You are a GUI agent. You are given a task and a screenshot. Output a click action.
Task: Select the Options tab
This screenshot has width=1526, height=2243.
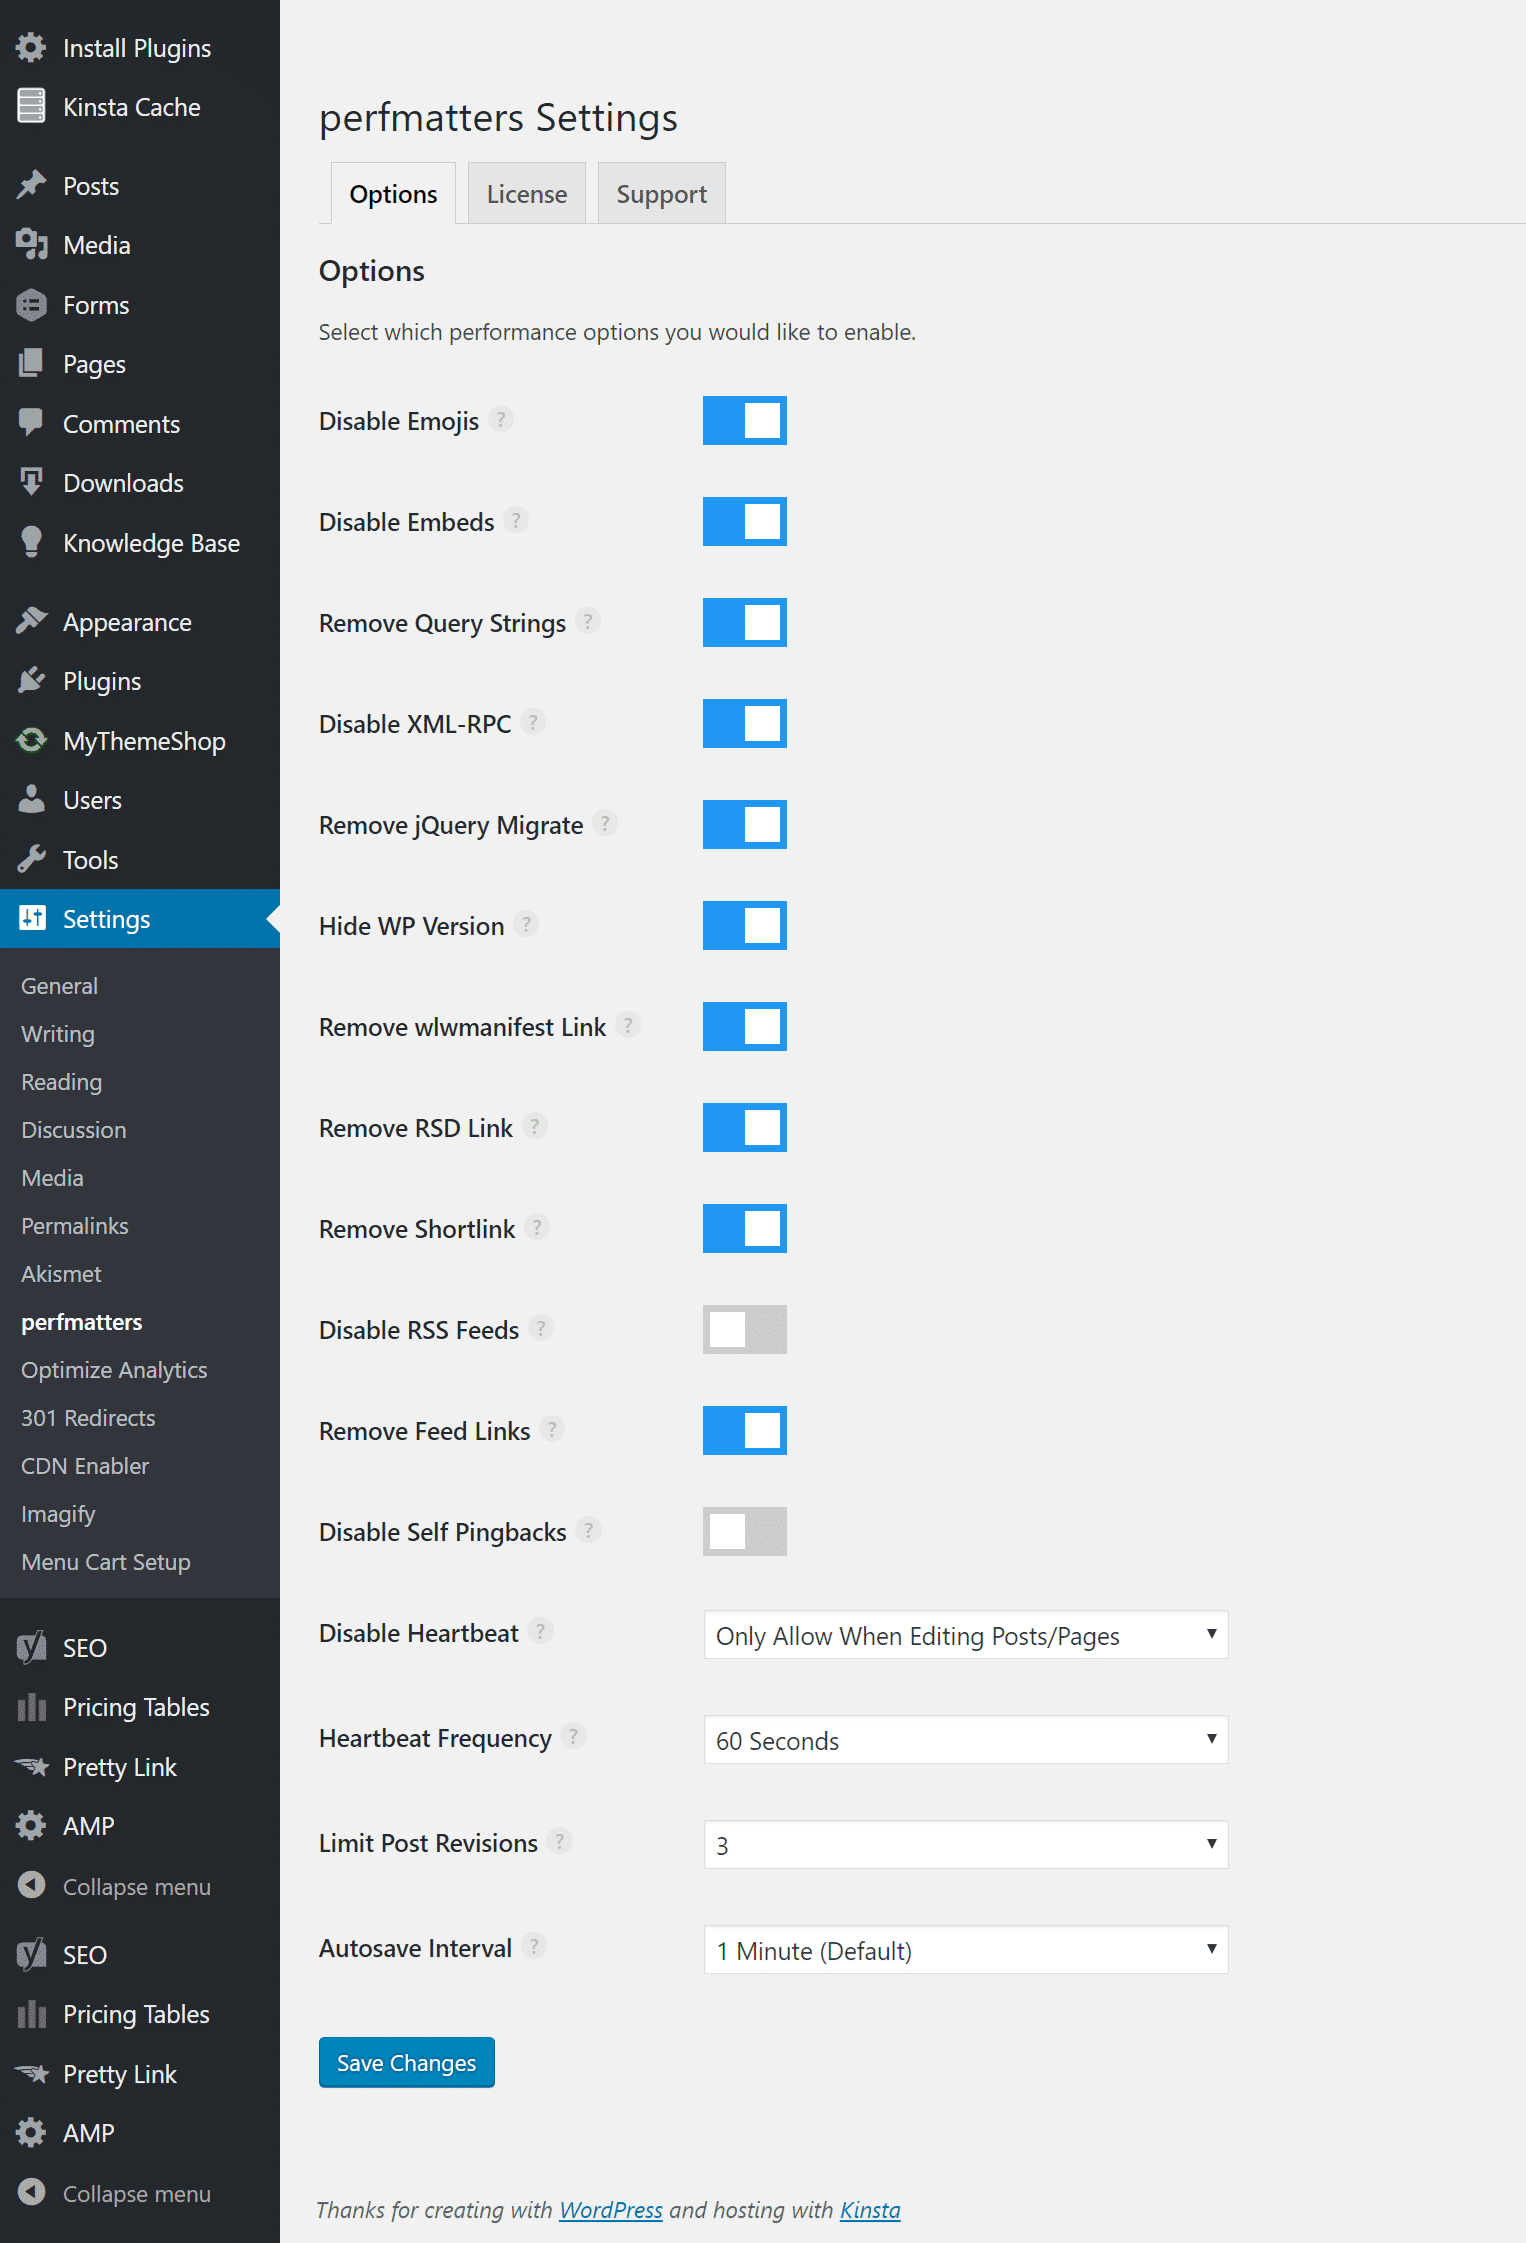click(393, 193)
